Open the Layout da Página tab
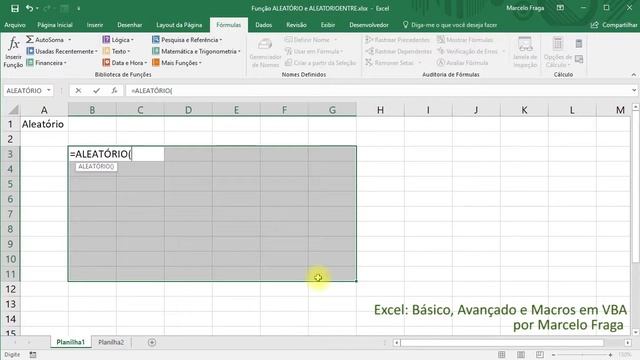640x360 pixels. click(x=179, y=25)
